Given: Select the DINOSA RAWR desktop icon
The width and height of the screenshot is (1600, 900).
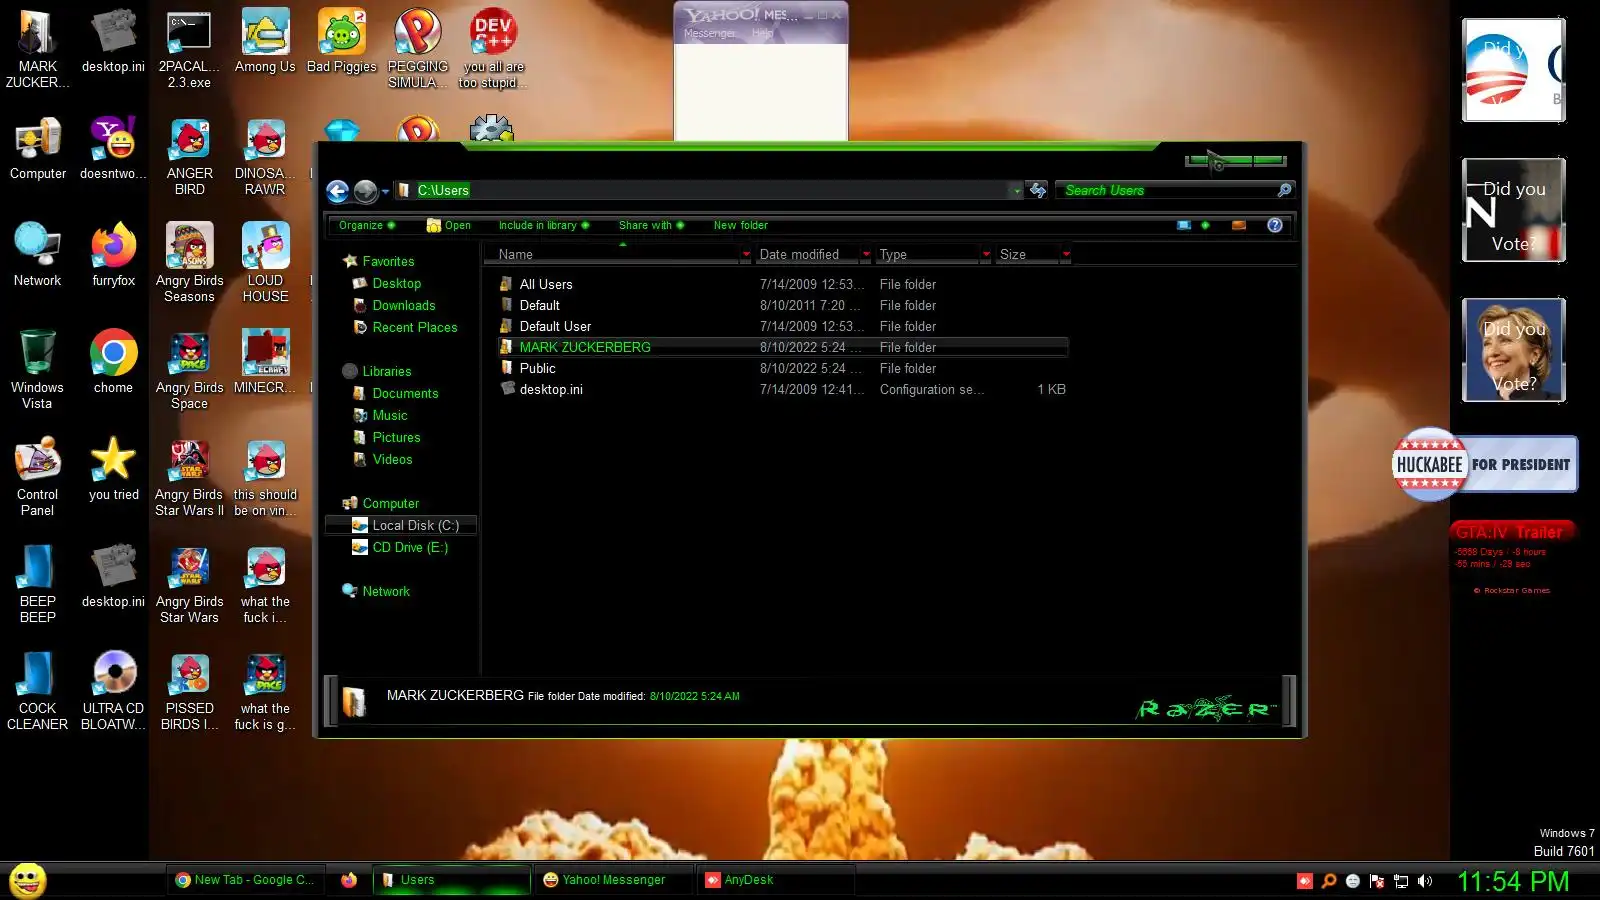Looking at the screenshot, I should click(265, 157).
